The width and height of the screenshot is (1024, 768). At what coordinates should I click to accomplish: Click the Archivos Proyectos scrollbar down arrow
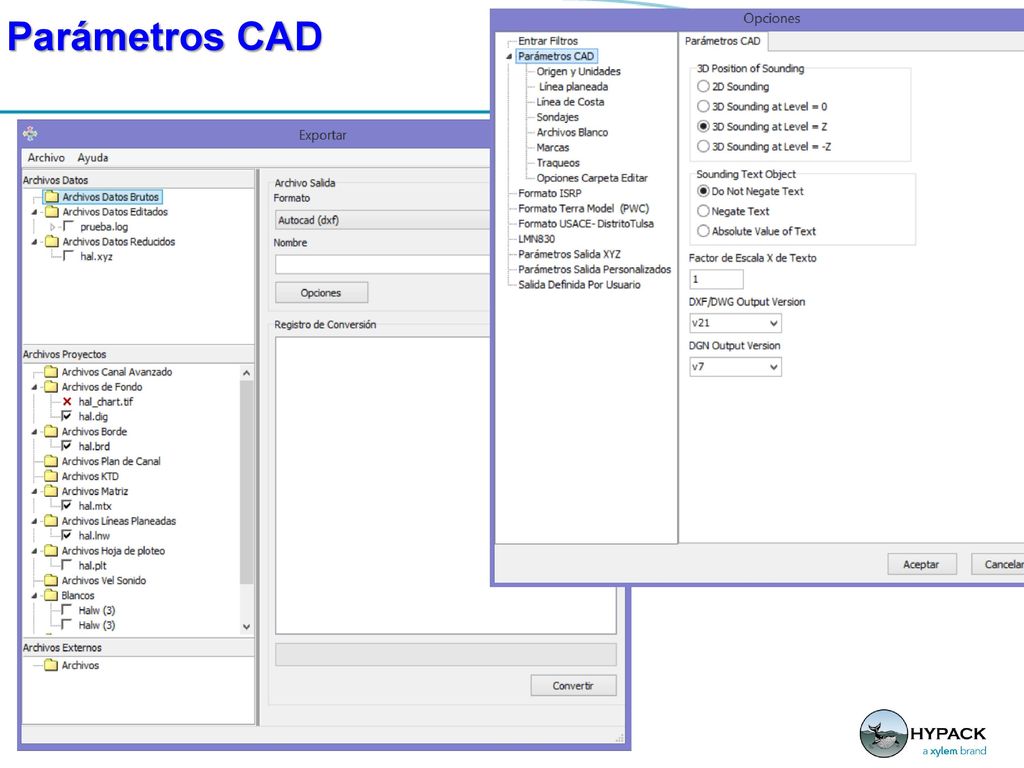(246, 627)
